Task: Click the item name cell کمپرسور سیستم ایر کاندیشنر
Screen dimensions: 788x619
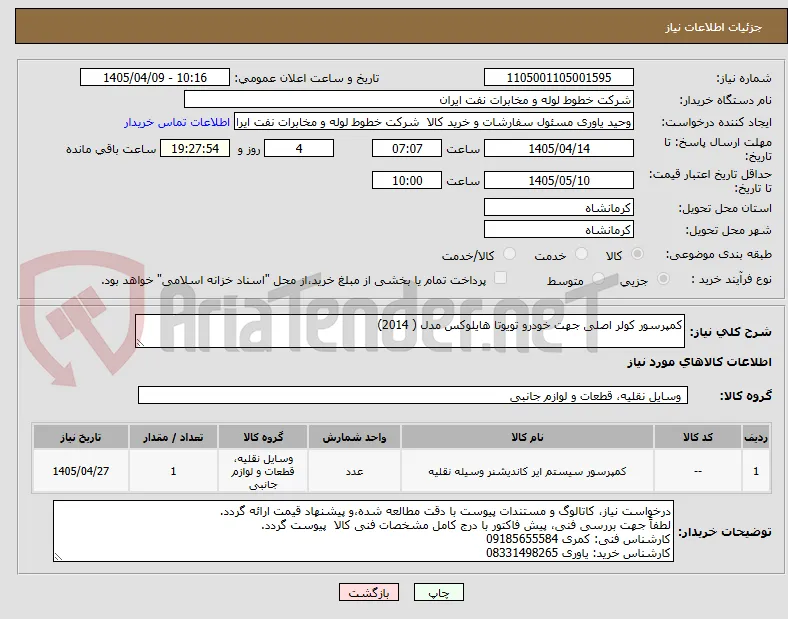Action: click(x=527, y=471)
